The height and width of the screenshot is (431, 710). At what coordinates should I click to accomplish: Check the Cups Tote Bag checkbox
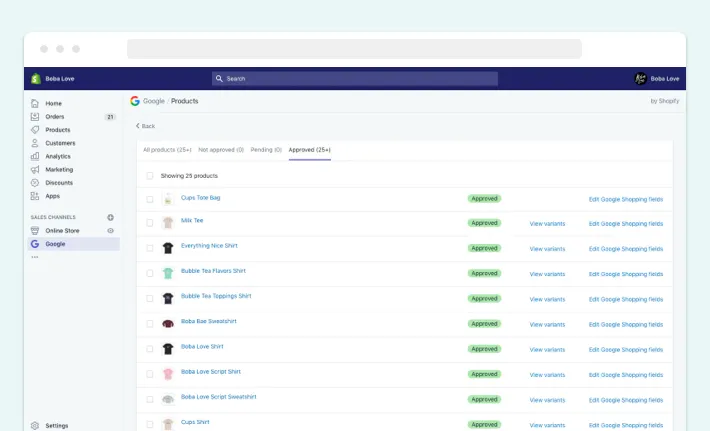(x=150, y=199)
